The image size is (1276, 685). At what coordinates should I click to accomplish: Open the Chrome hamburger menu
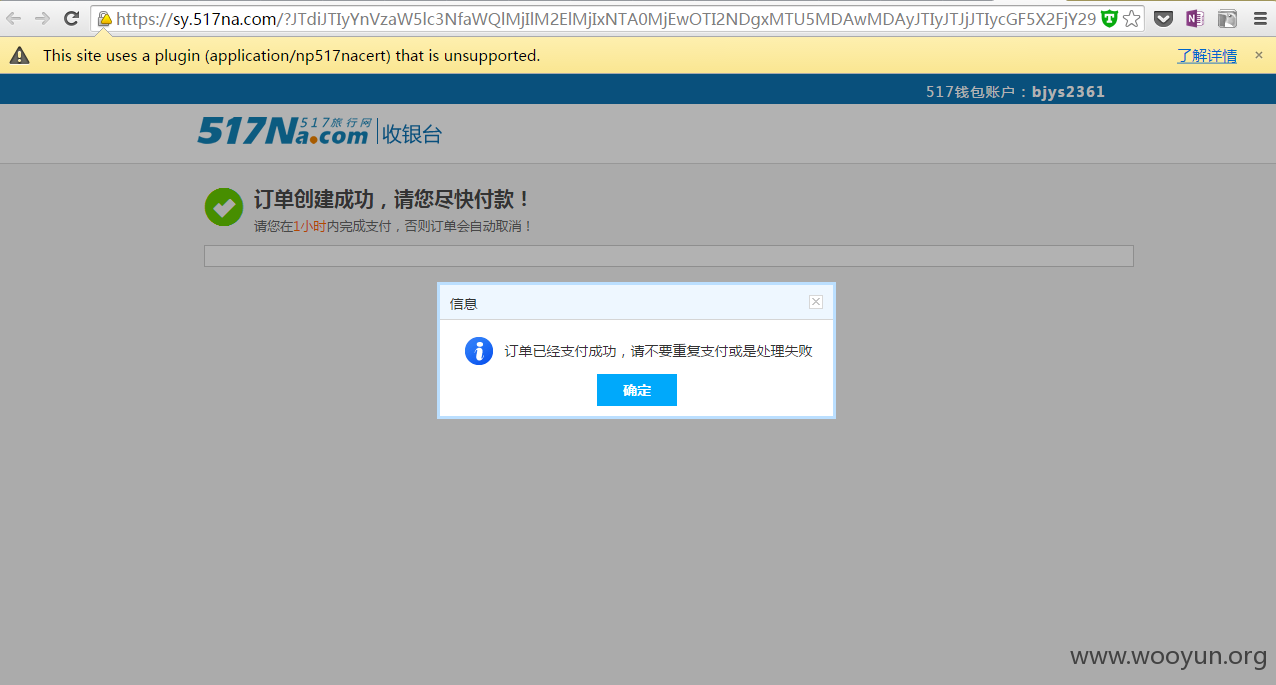(x=1259, y=18)
